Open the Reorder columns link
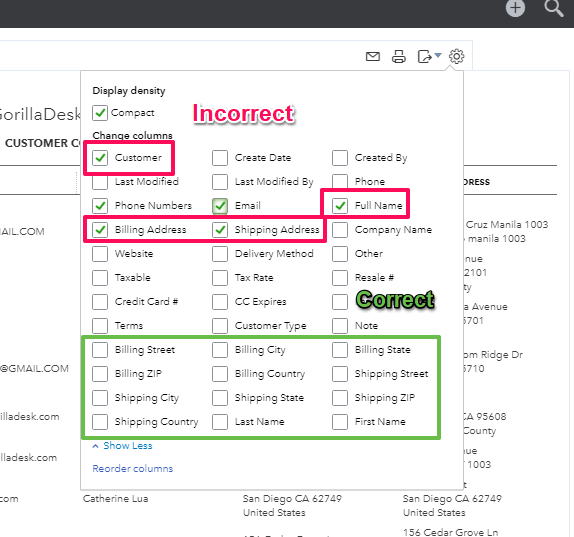Screen dimensions: 574x537 [x=133, y=469]
